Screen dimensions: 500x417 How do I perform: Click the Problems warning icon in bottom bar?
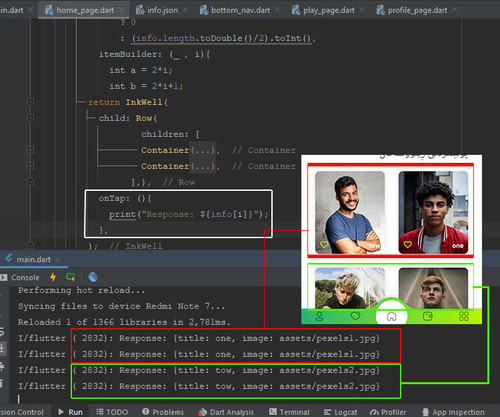click(x=145, y=412)
